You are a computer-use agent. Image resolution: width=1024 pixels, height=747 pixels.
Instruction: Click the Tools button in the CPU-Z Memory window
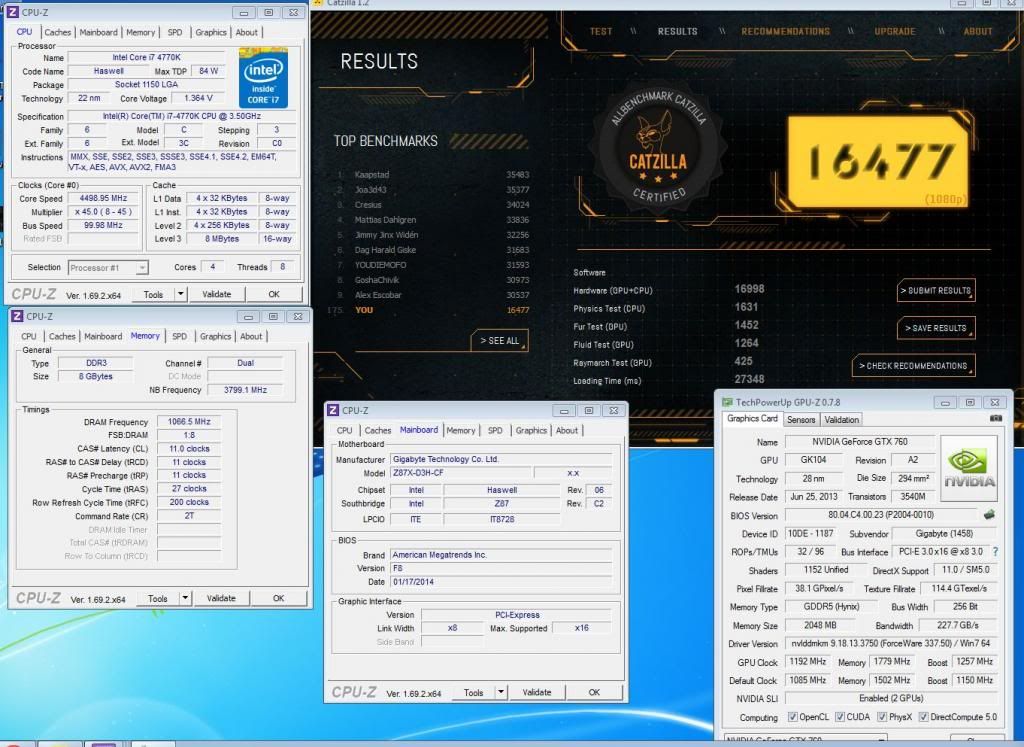(158, 598)
